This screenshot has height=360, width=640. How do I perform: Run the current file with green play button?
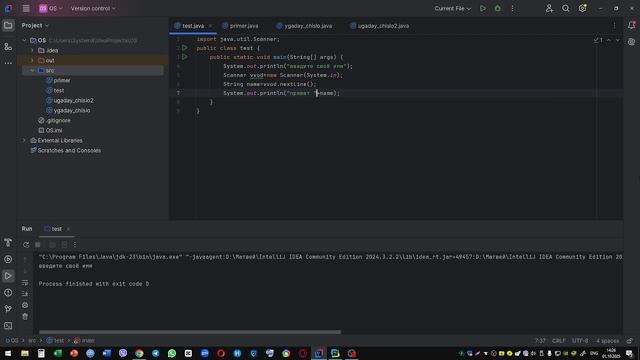(483, 8)
